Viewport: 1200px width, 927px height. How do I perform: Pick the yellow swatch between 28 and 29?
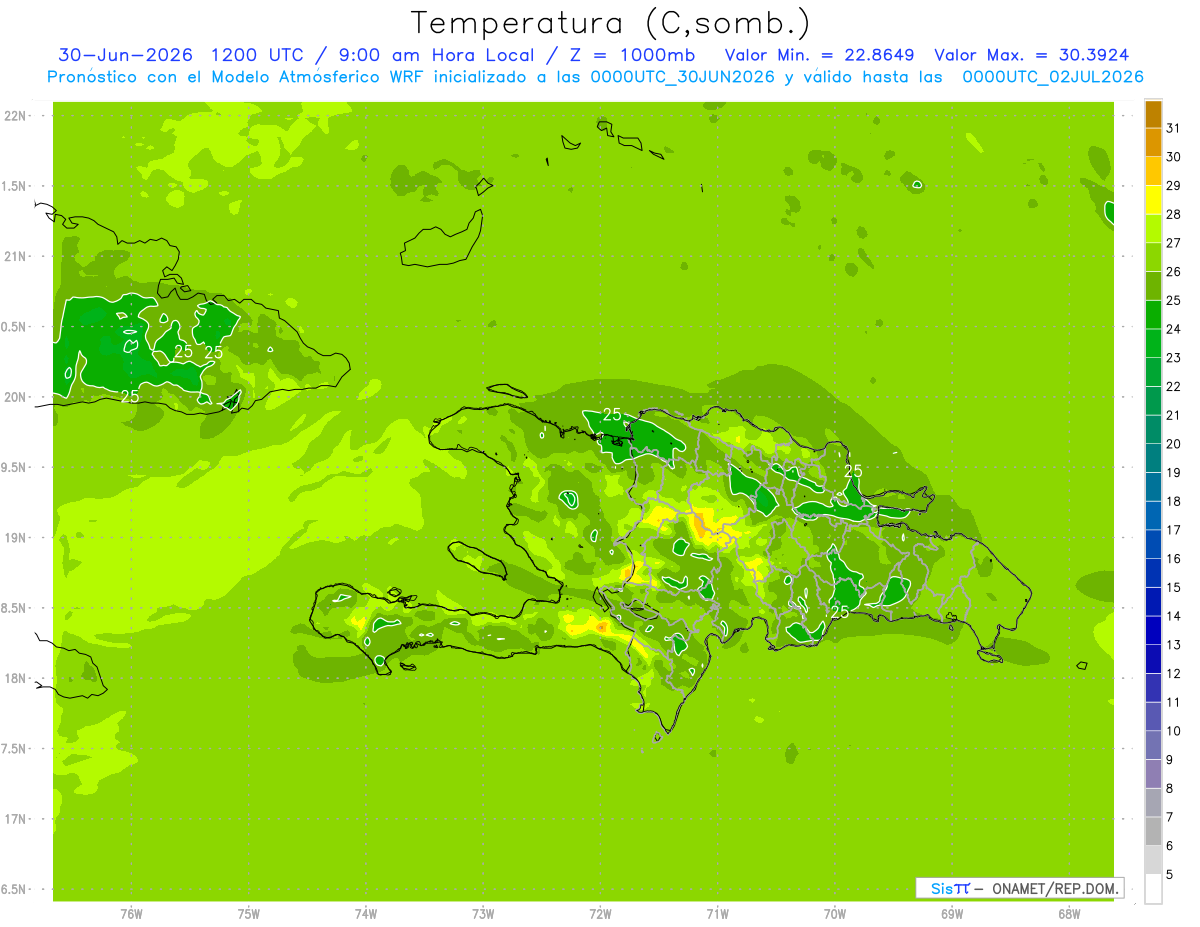(1153, 200)
